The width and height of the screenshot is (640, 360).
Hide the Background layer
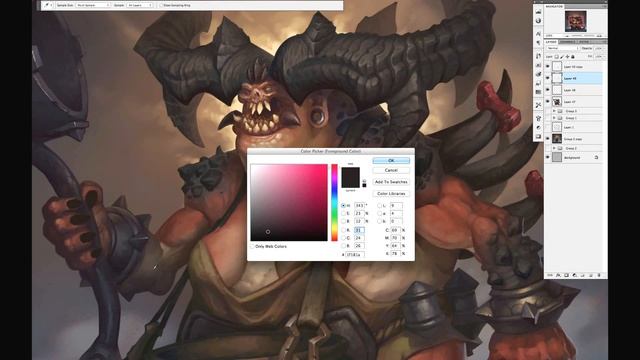click(548, 158)
